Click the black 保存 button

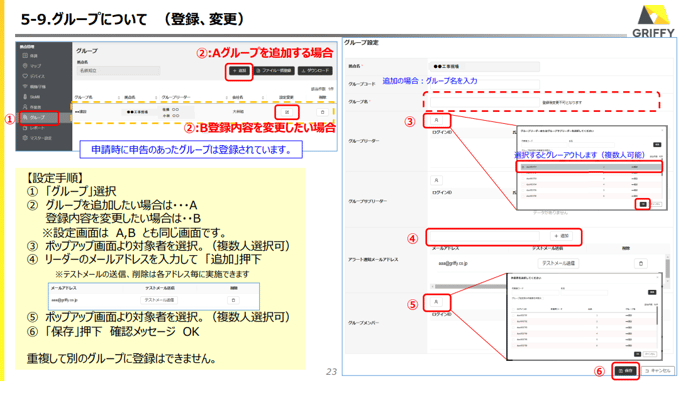point(626,371)
